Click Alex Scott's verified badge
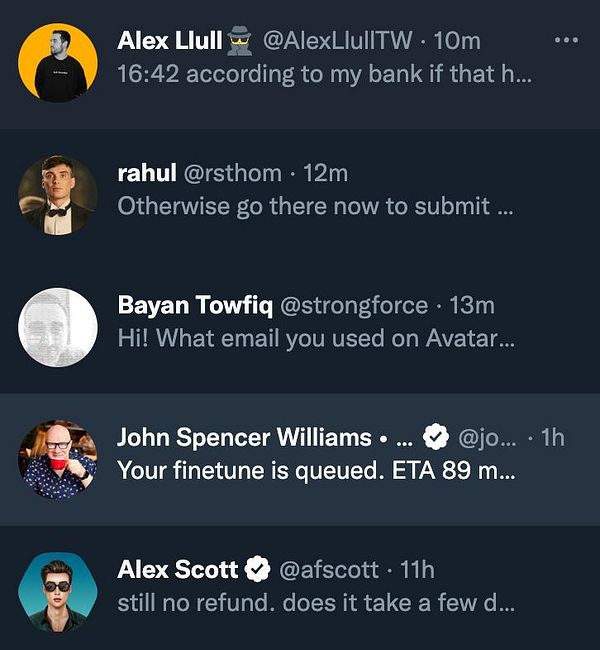Image resolution: width=600 pixels, height=650 pixels. 257,570
